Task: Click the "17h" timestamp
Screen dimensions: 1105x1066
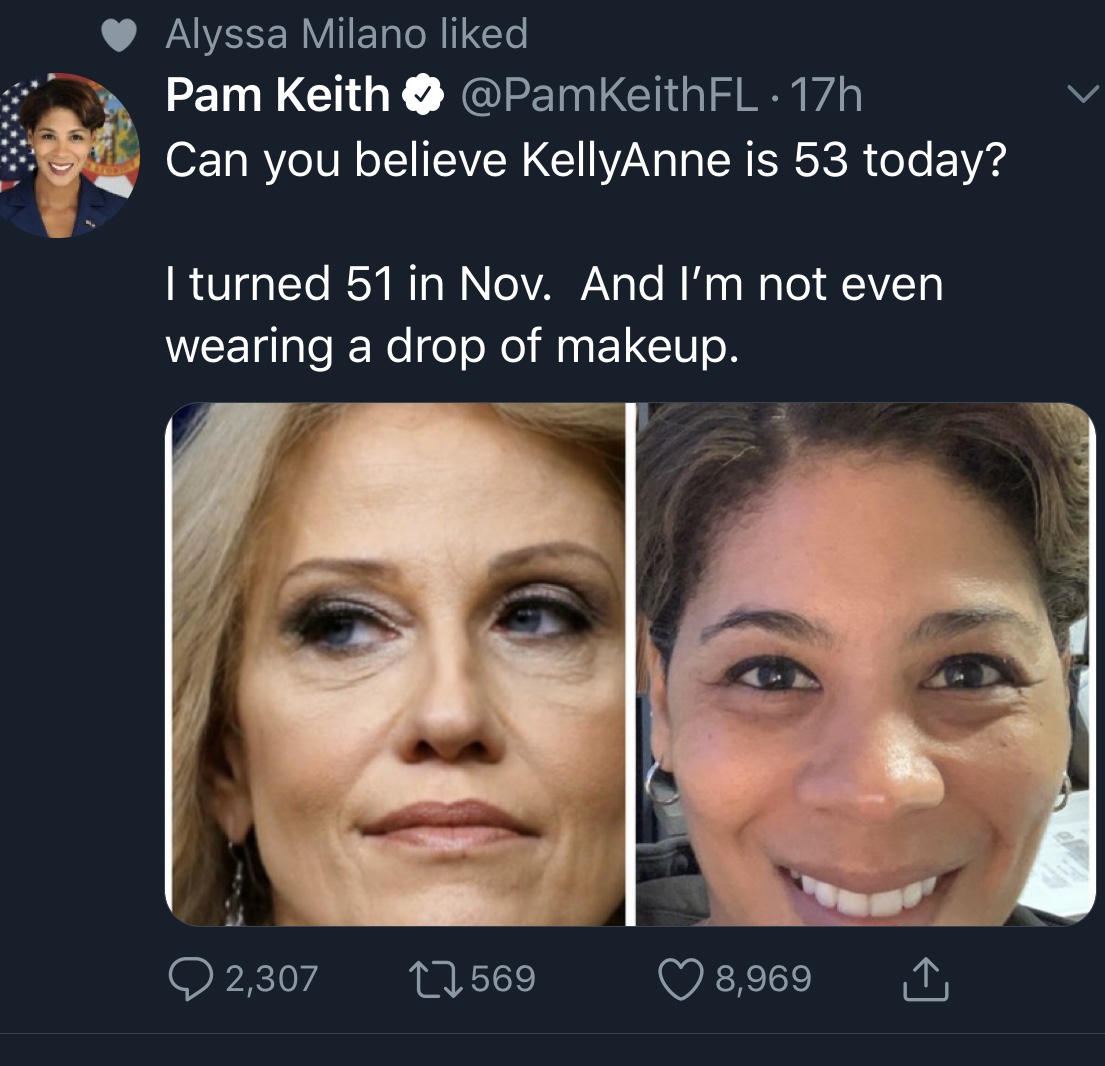Action: (x=826, y=96)
